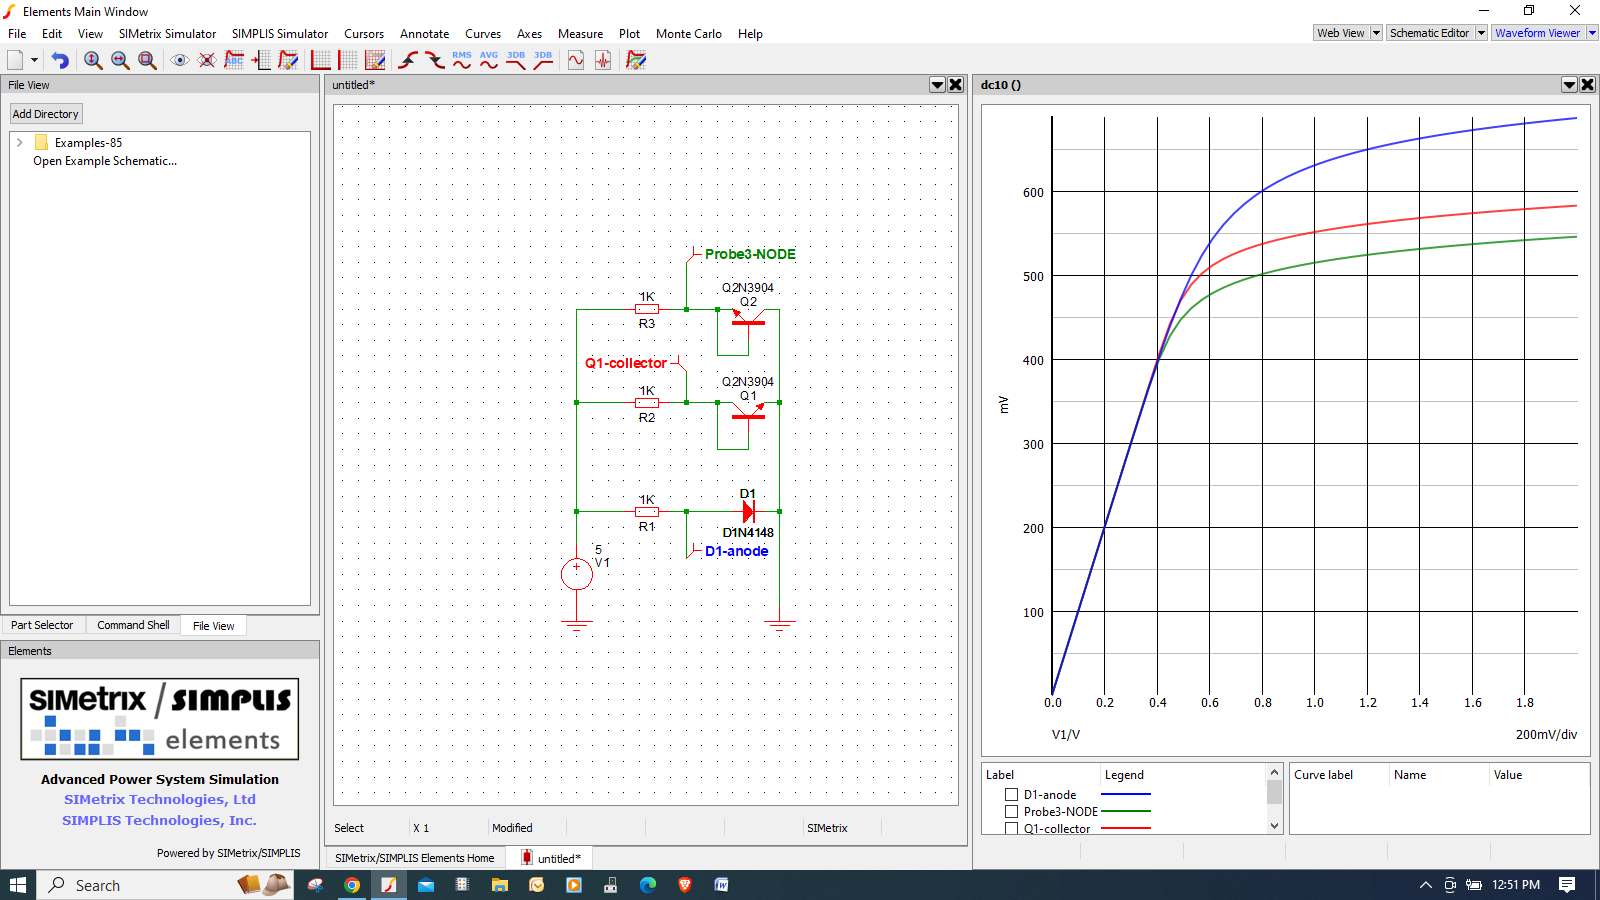Image resolution: width=1600 pixels, height=900 pixels.
Task: Click the first zoom magnifier icon
Action: point(93,60)
